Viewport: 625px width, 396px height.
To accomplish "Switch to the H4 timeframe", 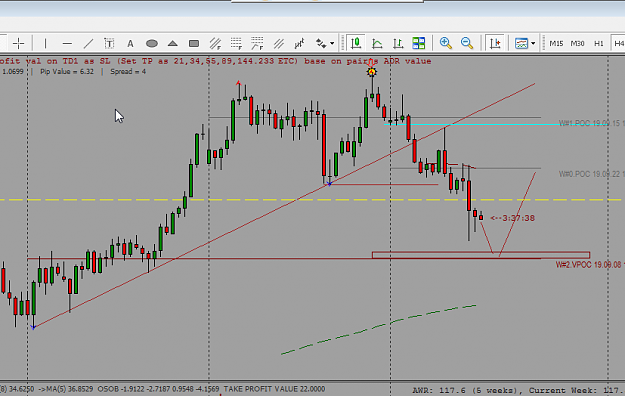I will pos(619,43).
